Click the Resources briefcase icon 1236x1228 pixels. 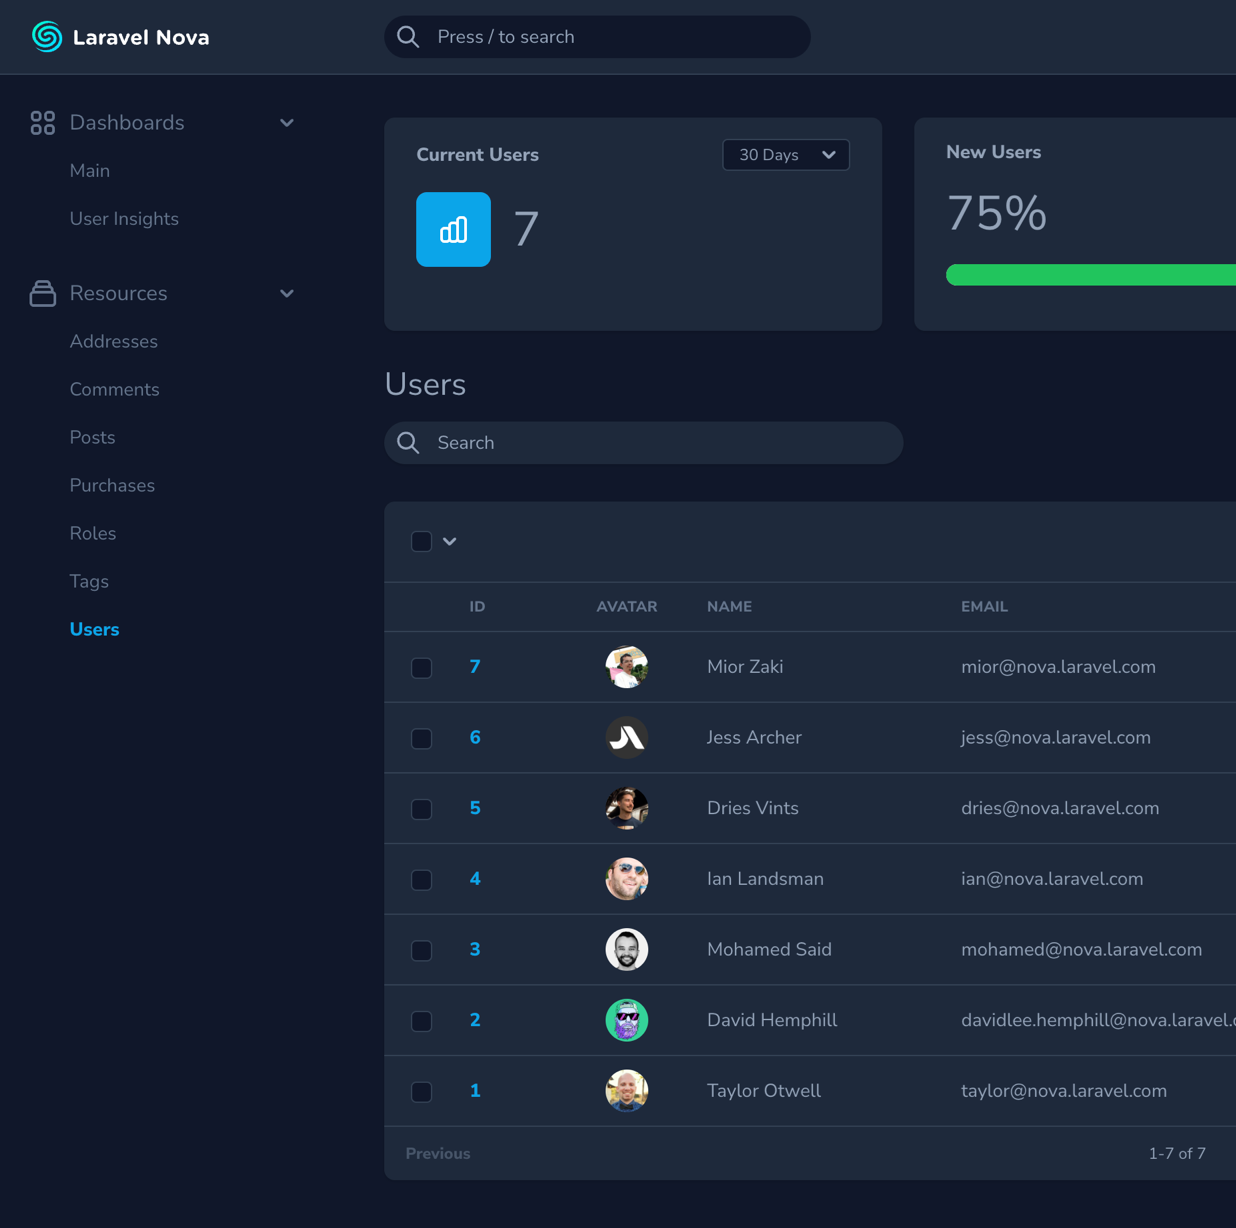(x=42, y=293)
